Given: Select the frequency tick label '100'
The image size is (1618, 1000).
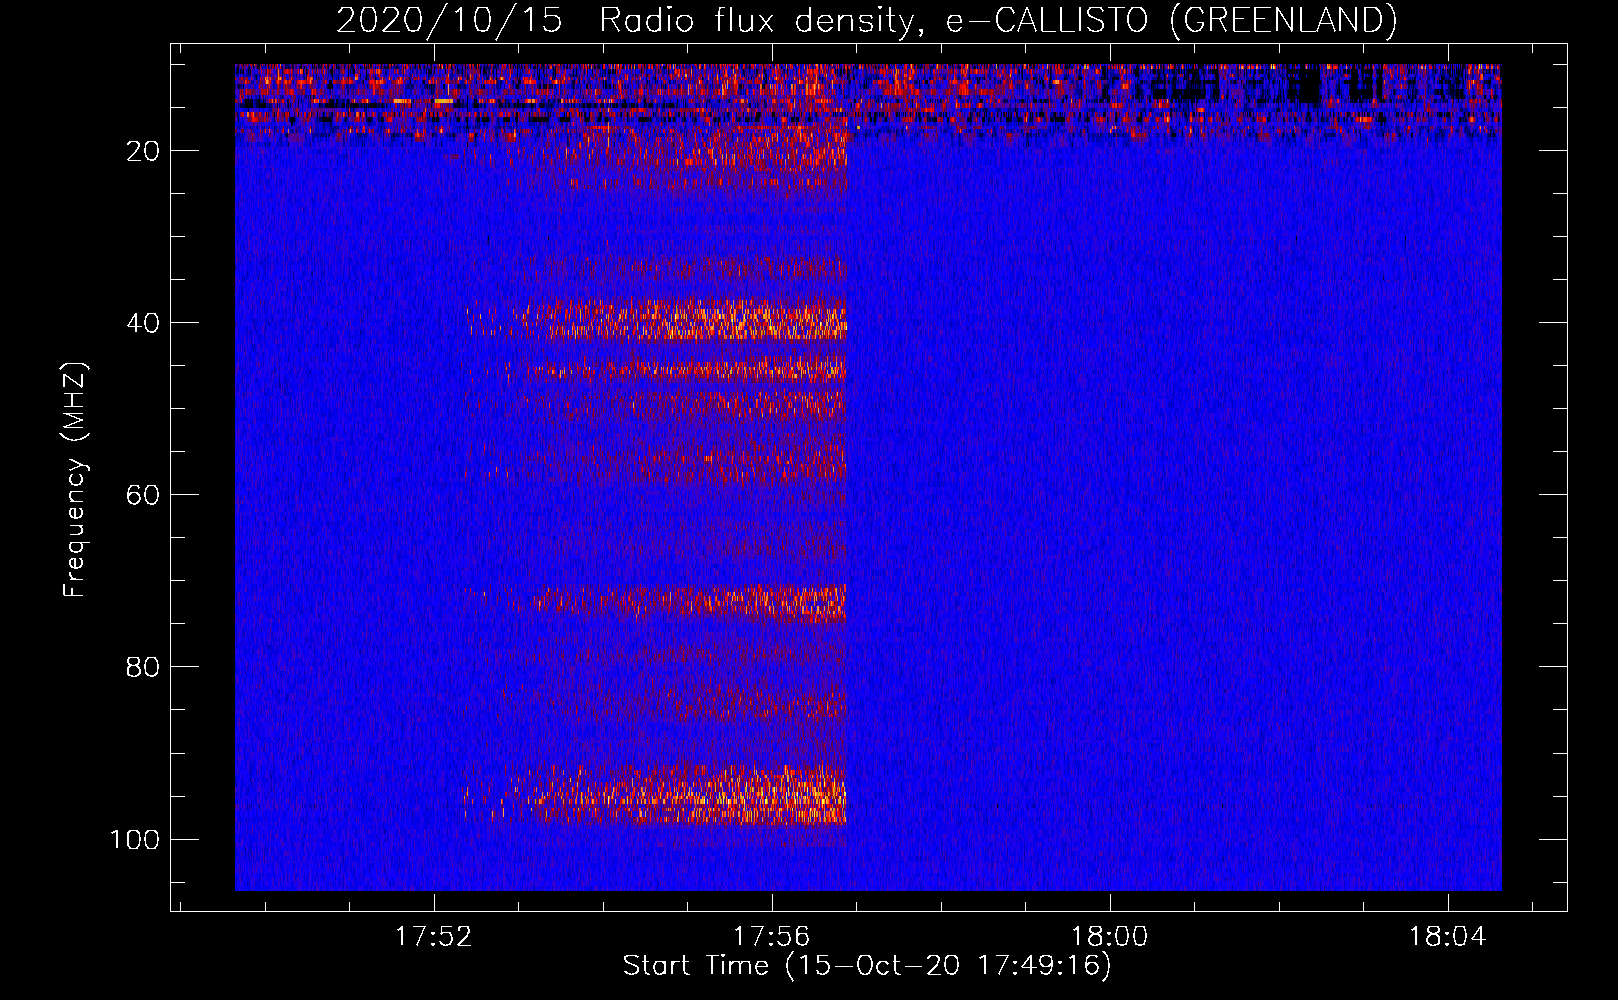Looking at the screenshot, I should click(x=135, y=839).
